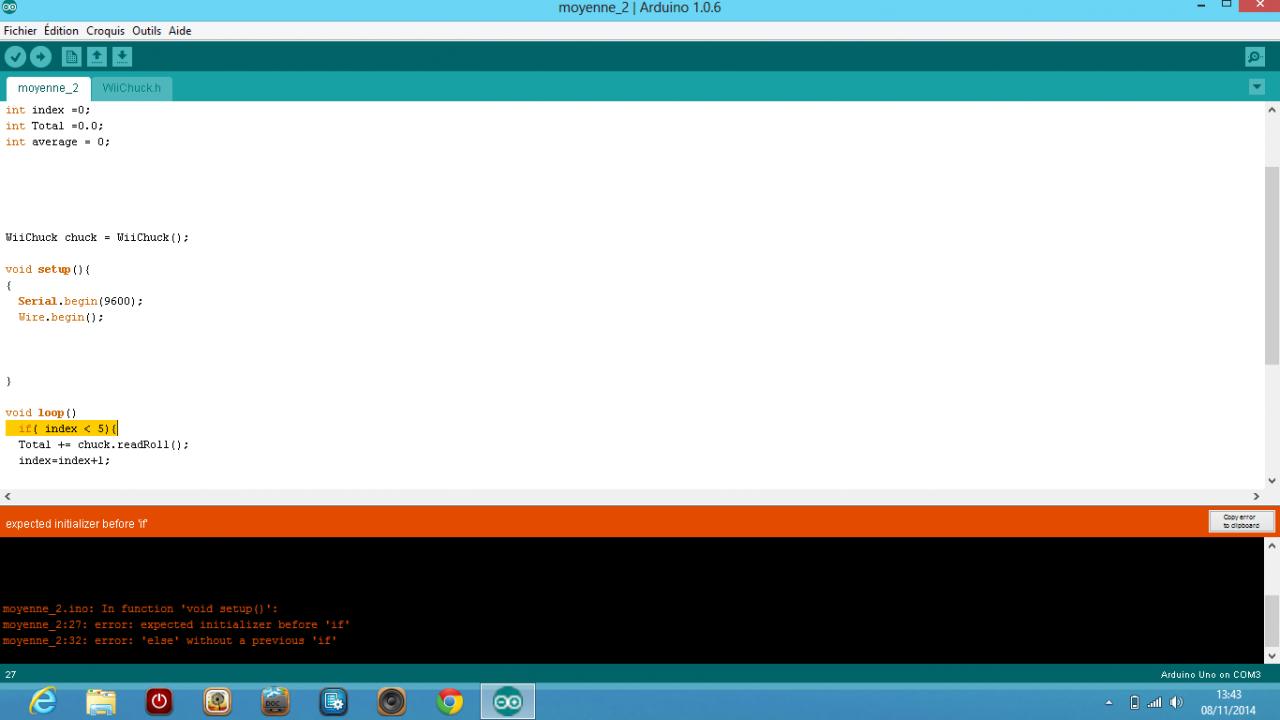This screenshot has width=1280, height=720.
Task: Click the 'int index =0;' code line
Action: point(48,110)
